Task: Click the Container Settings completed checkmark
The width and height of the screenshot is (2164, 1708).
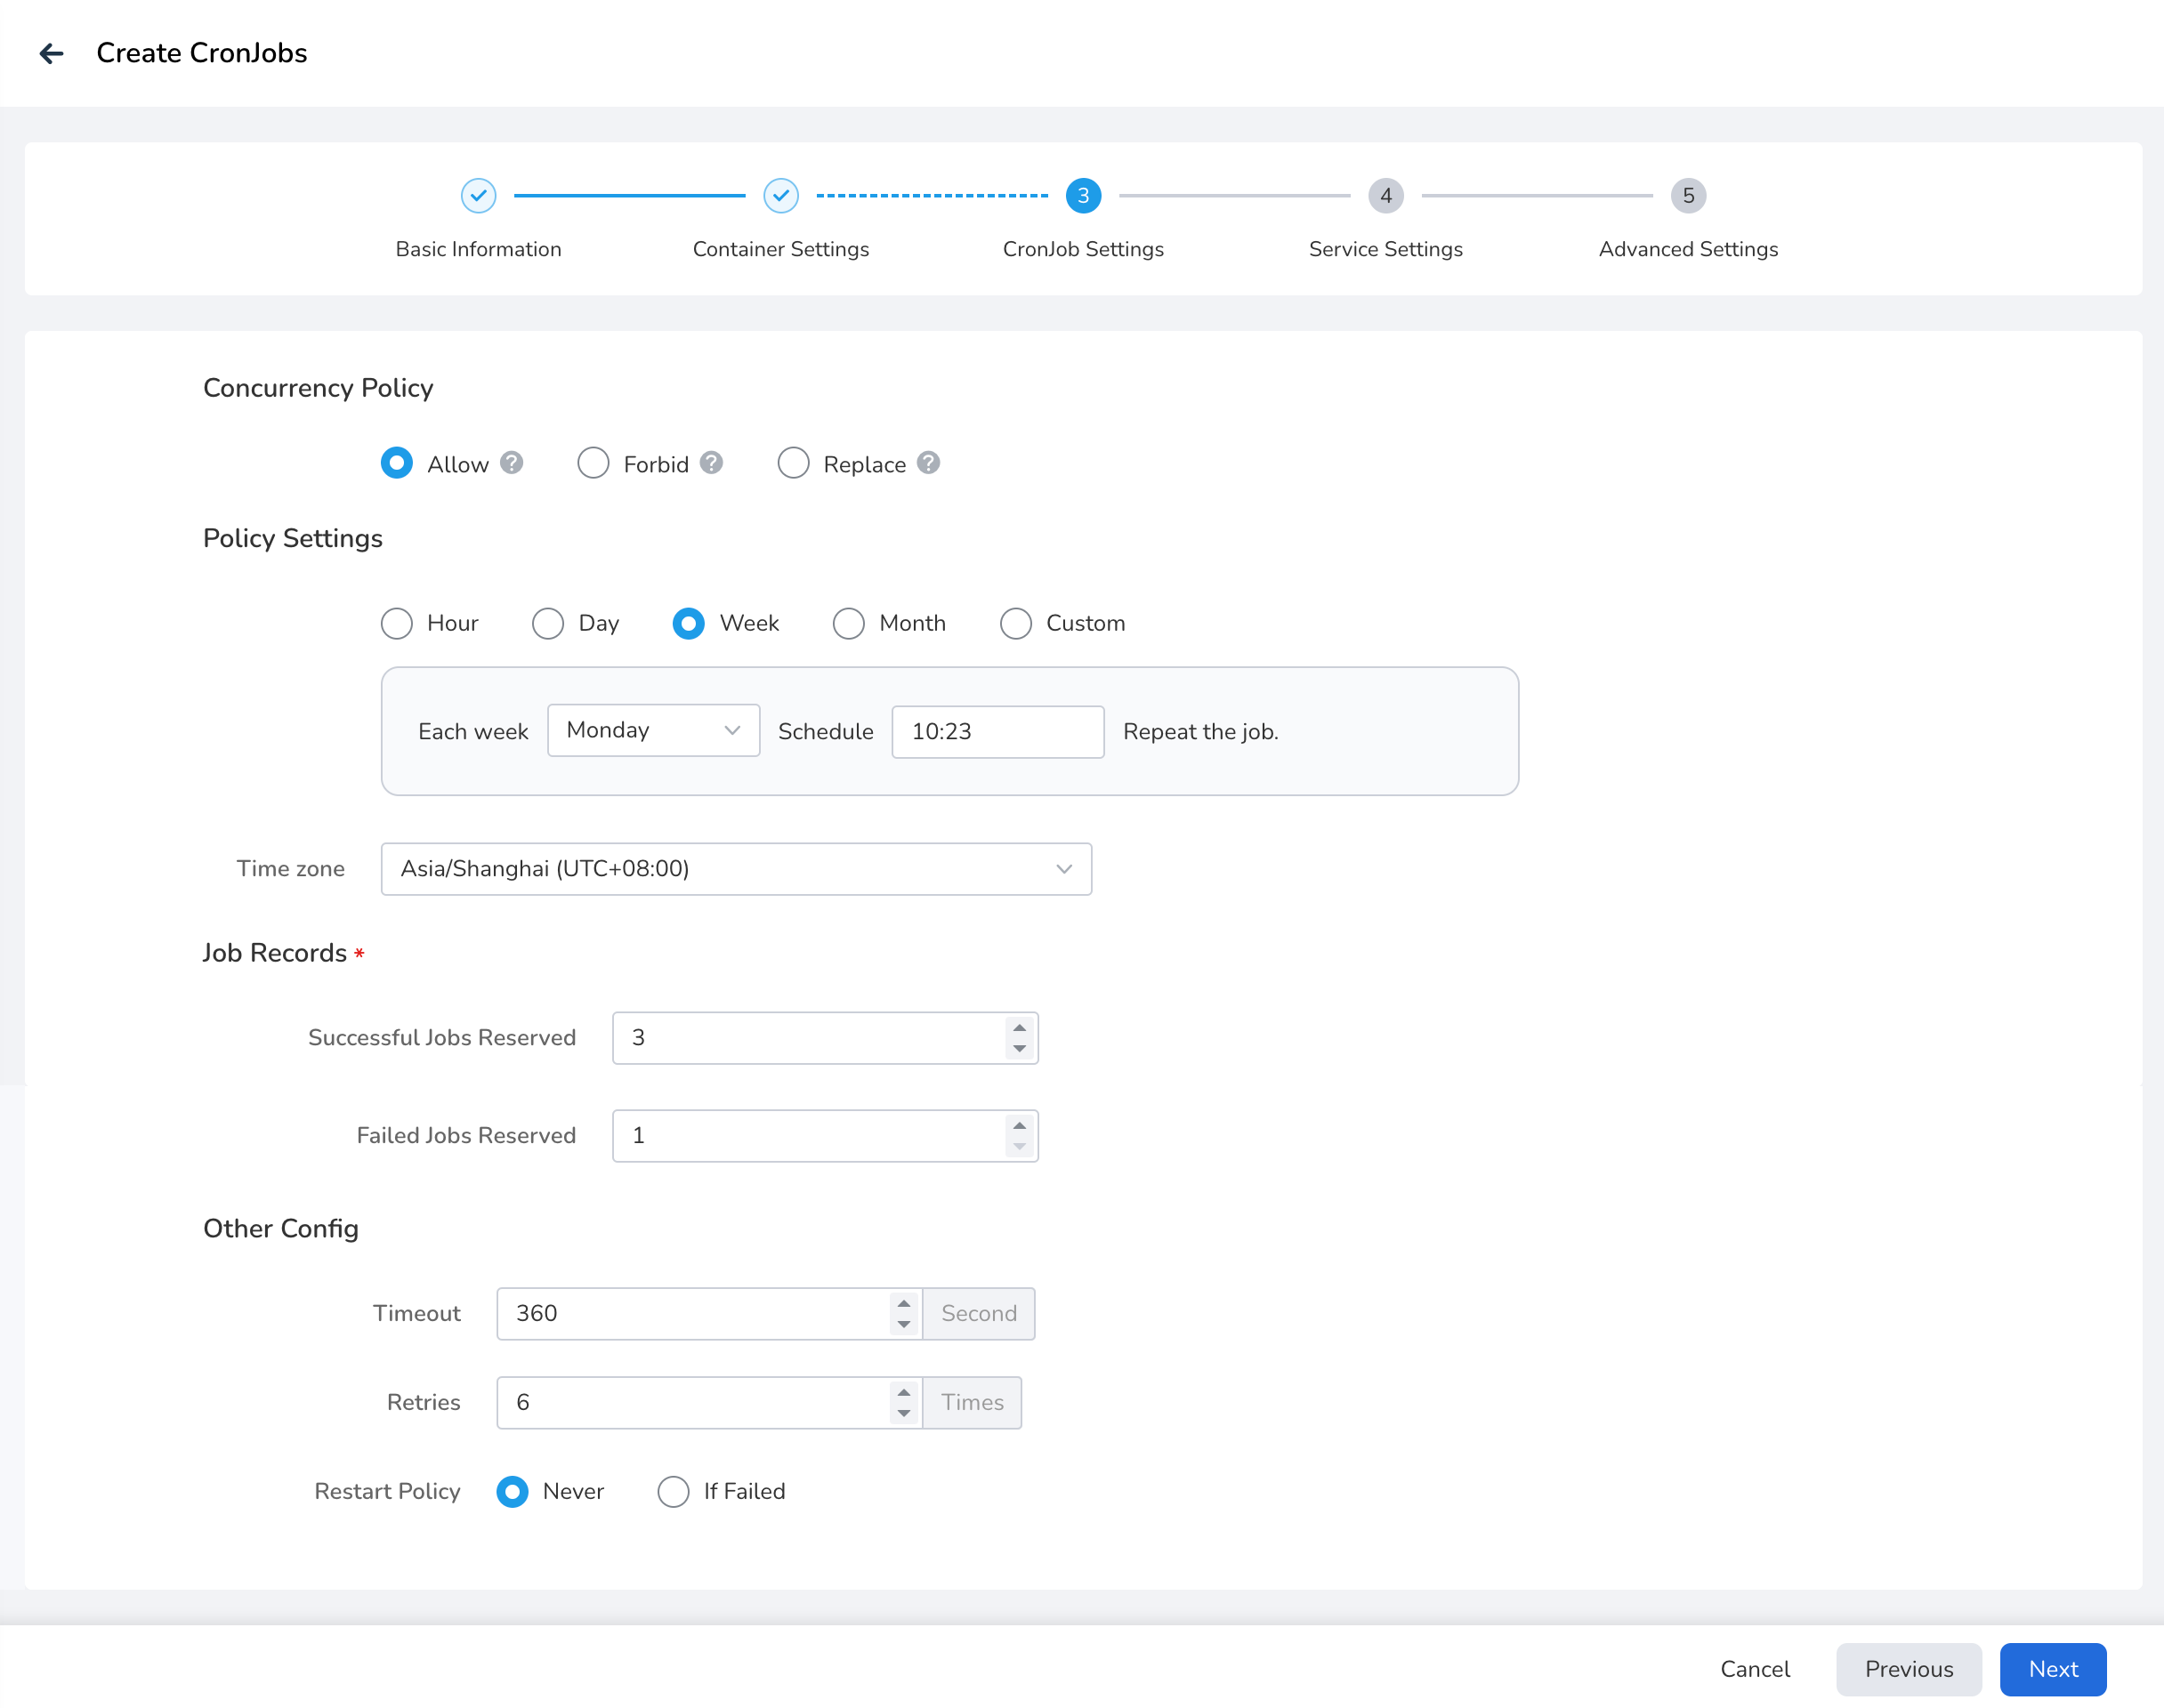Action: [781, 196]
